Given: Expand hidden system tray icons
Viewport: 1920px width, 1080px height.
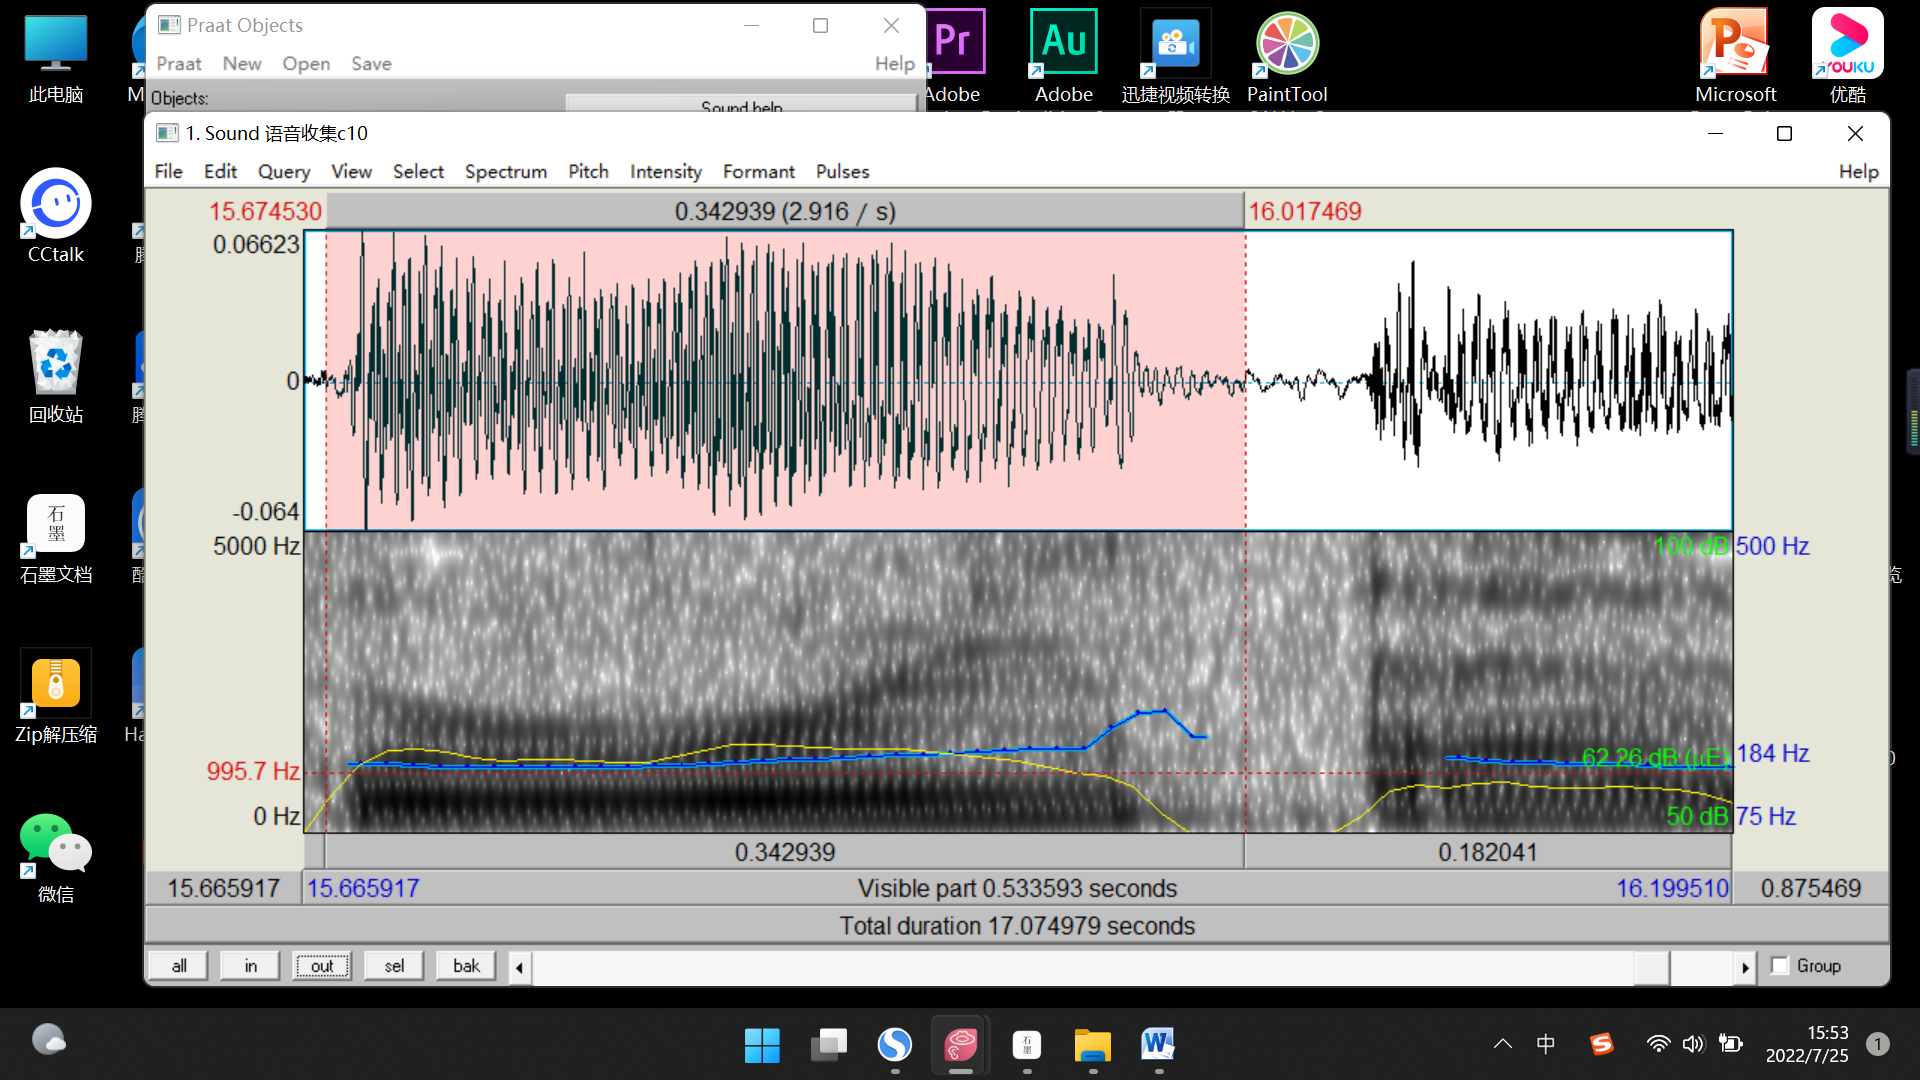Looking at the screenshot, I should (x=1502, y=1044).
